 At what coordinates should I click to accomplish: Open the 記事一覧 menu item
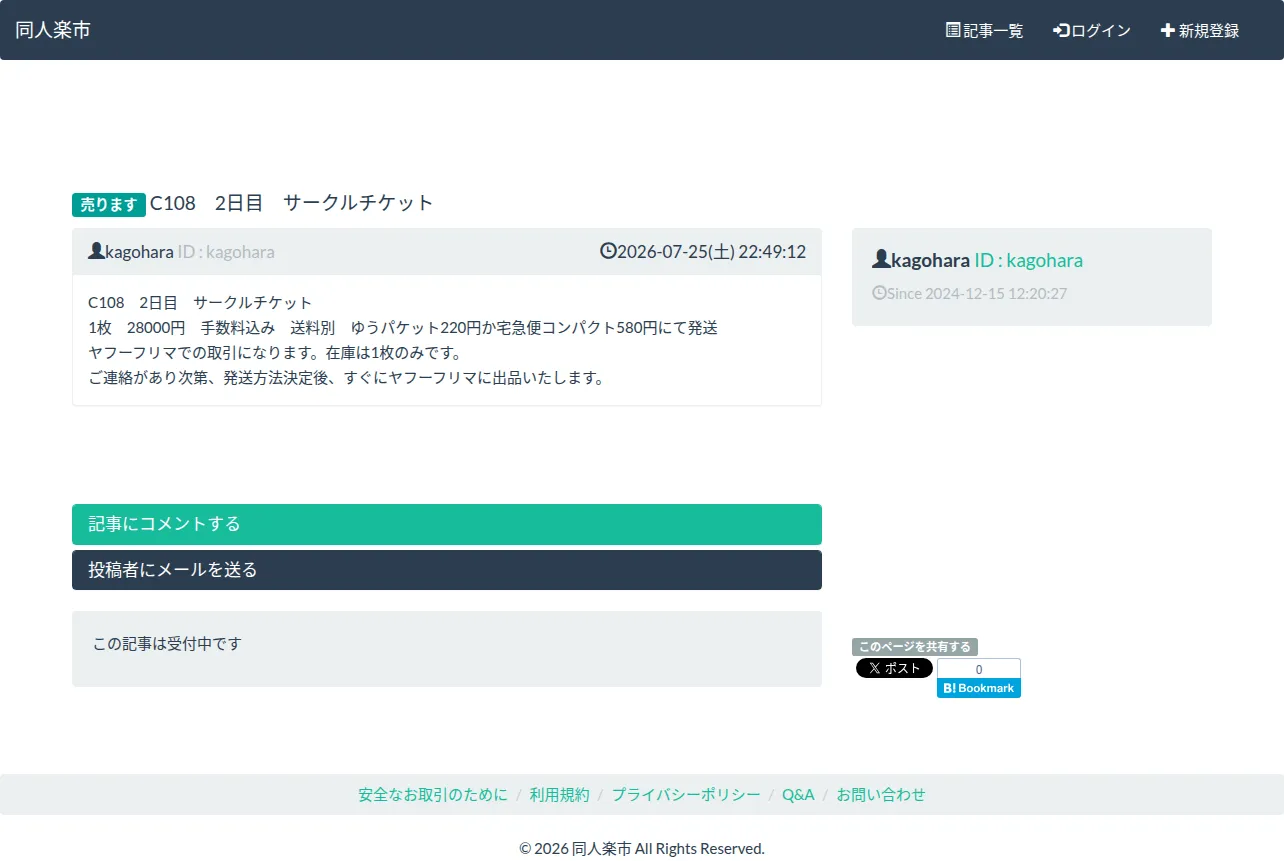(985, 30)
